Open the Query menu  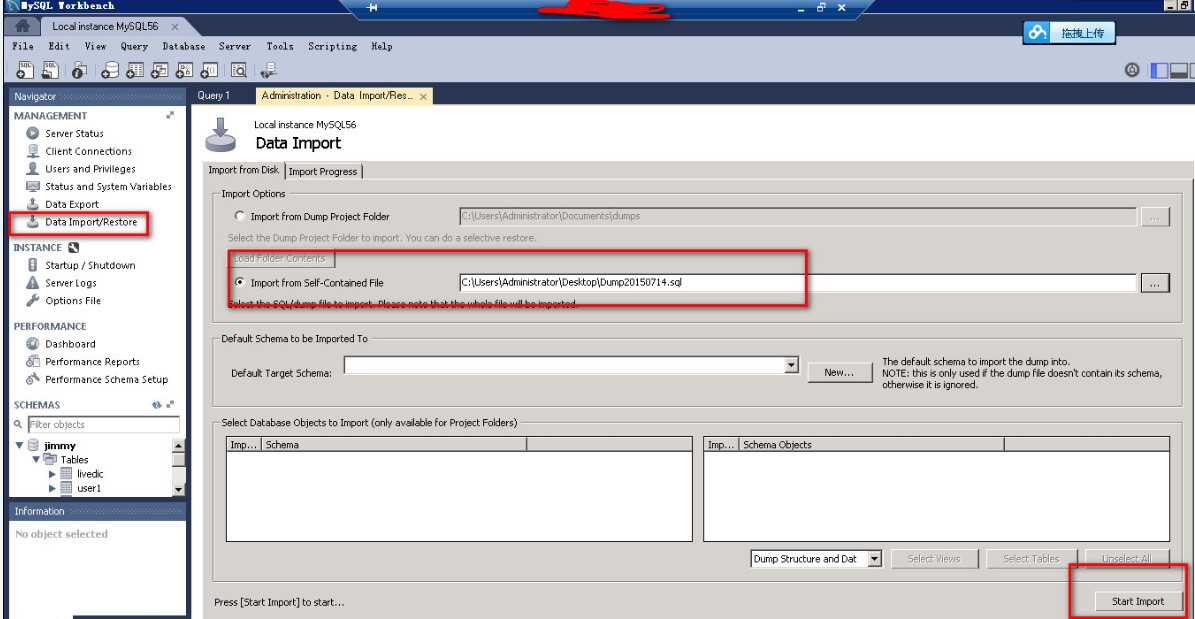[133, 47]
